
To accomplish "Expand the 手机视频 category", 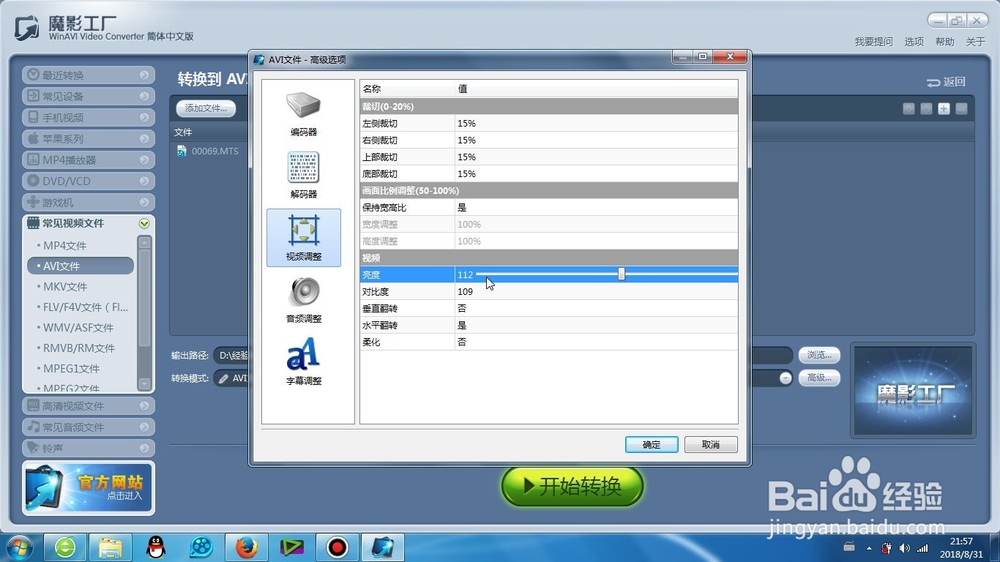I will pos(89,117).
